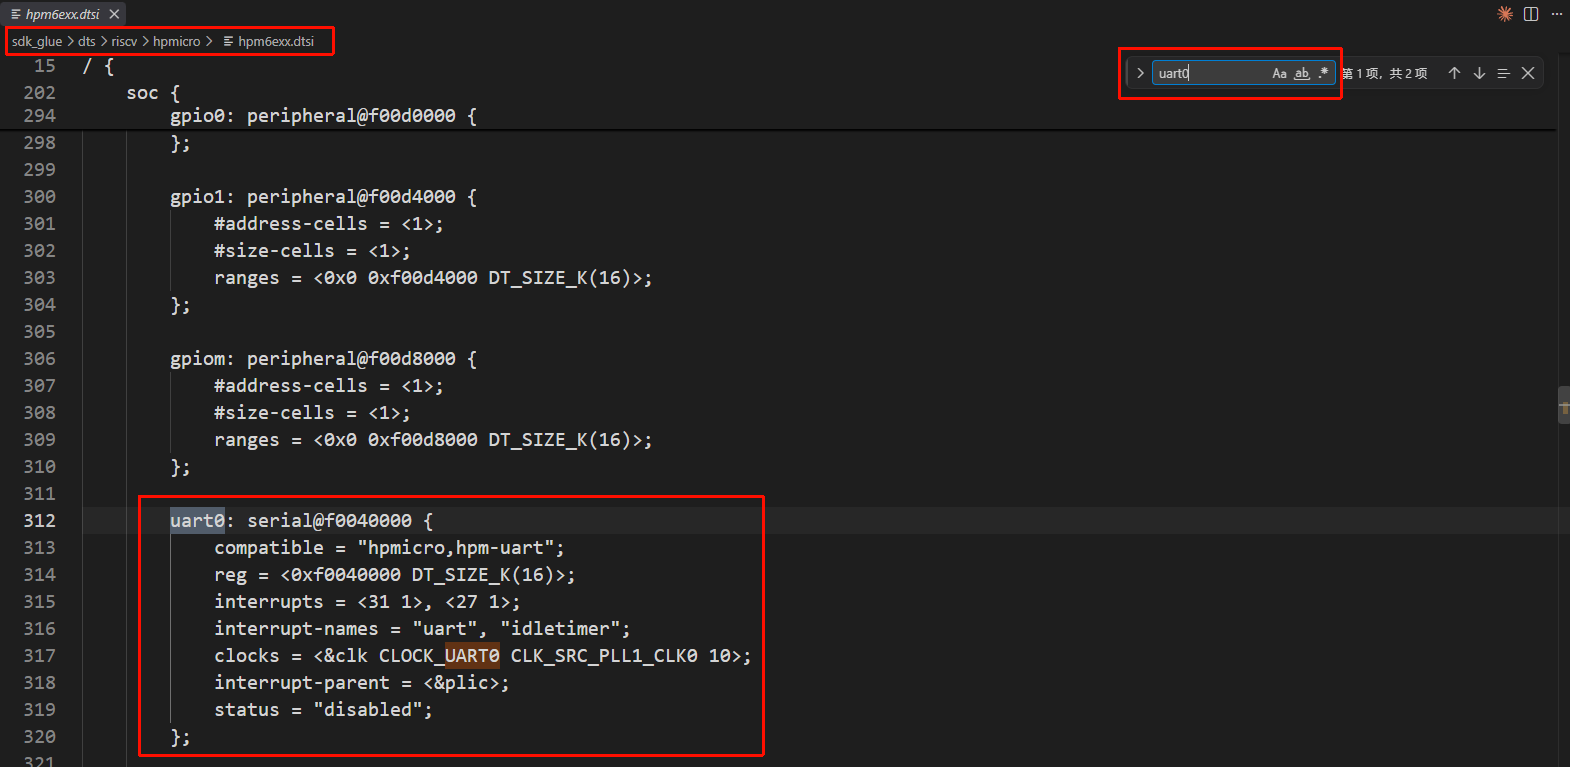This screenshot has width=1570, height=767.
Task: Click interrupt-names = "uart", "idletimer" line
Action: 422,629
